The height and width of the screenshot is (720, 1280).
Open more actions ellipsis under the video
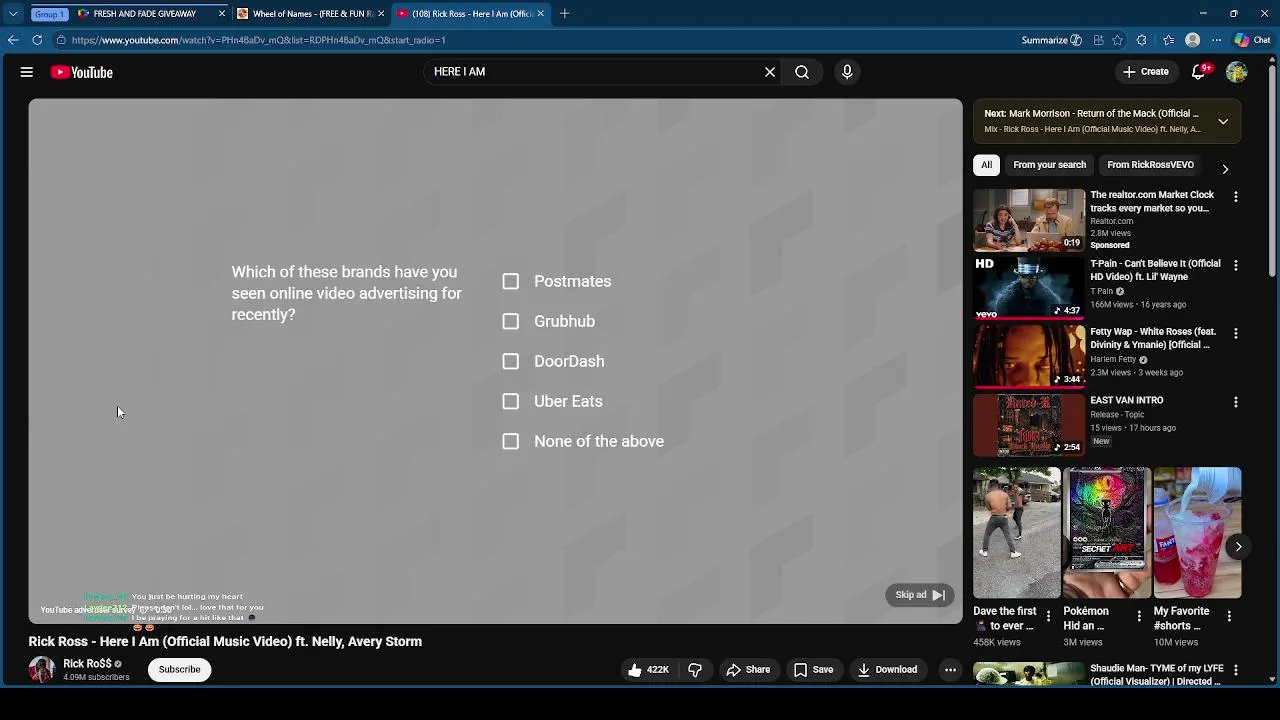tap(951, 670)
